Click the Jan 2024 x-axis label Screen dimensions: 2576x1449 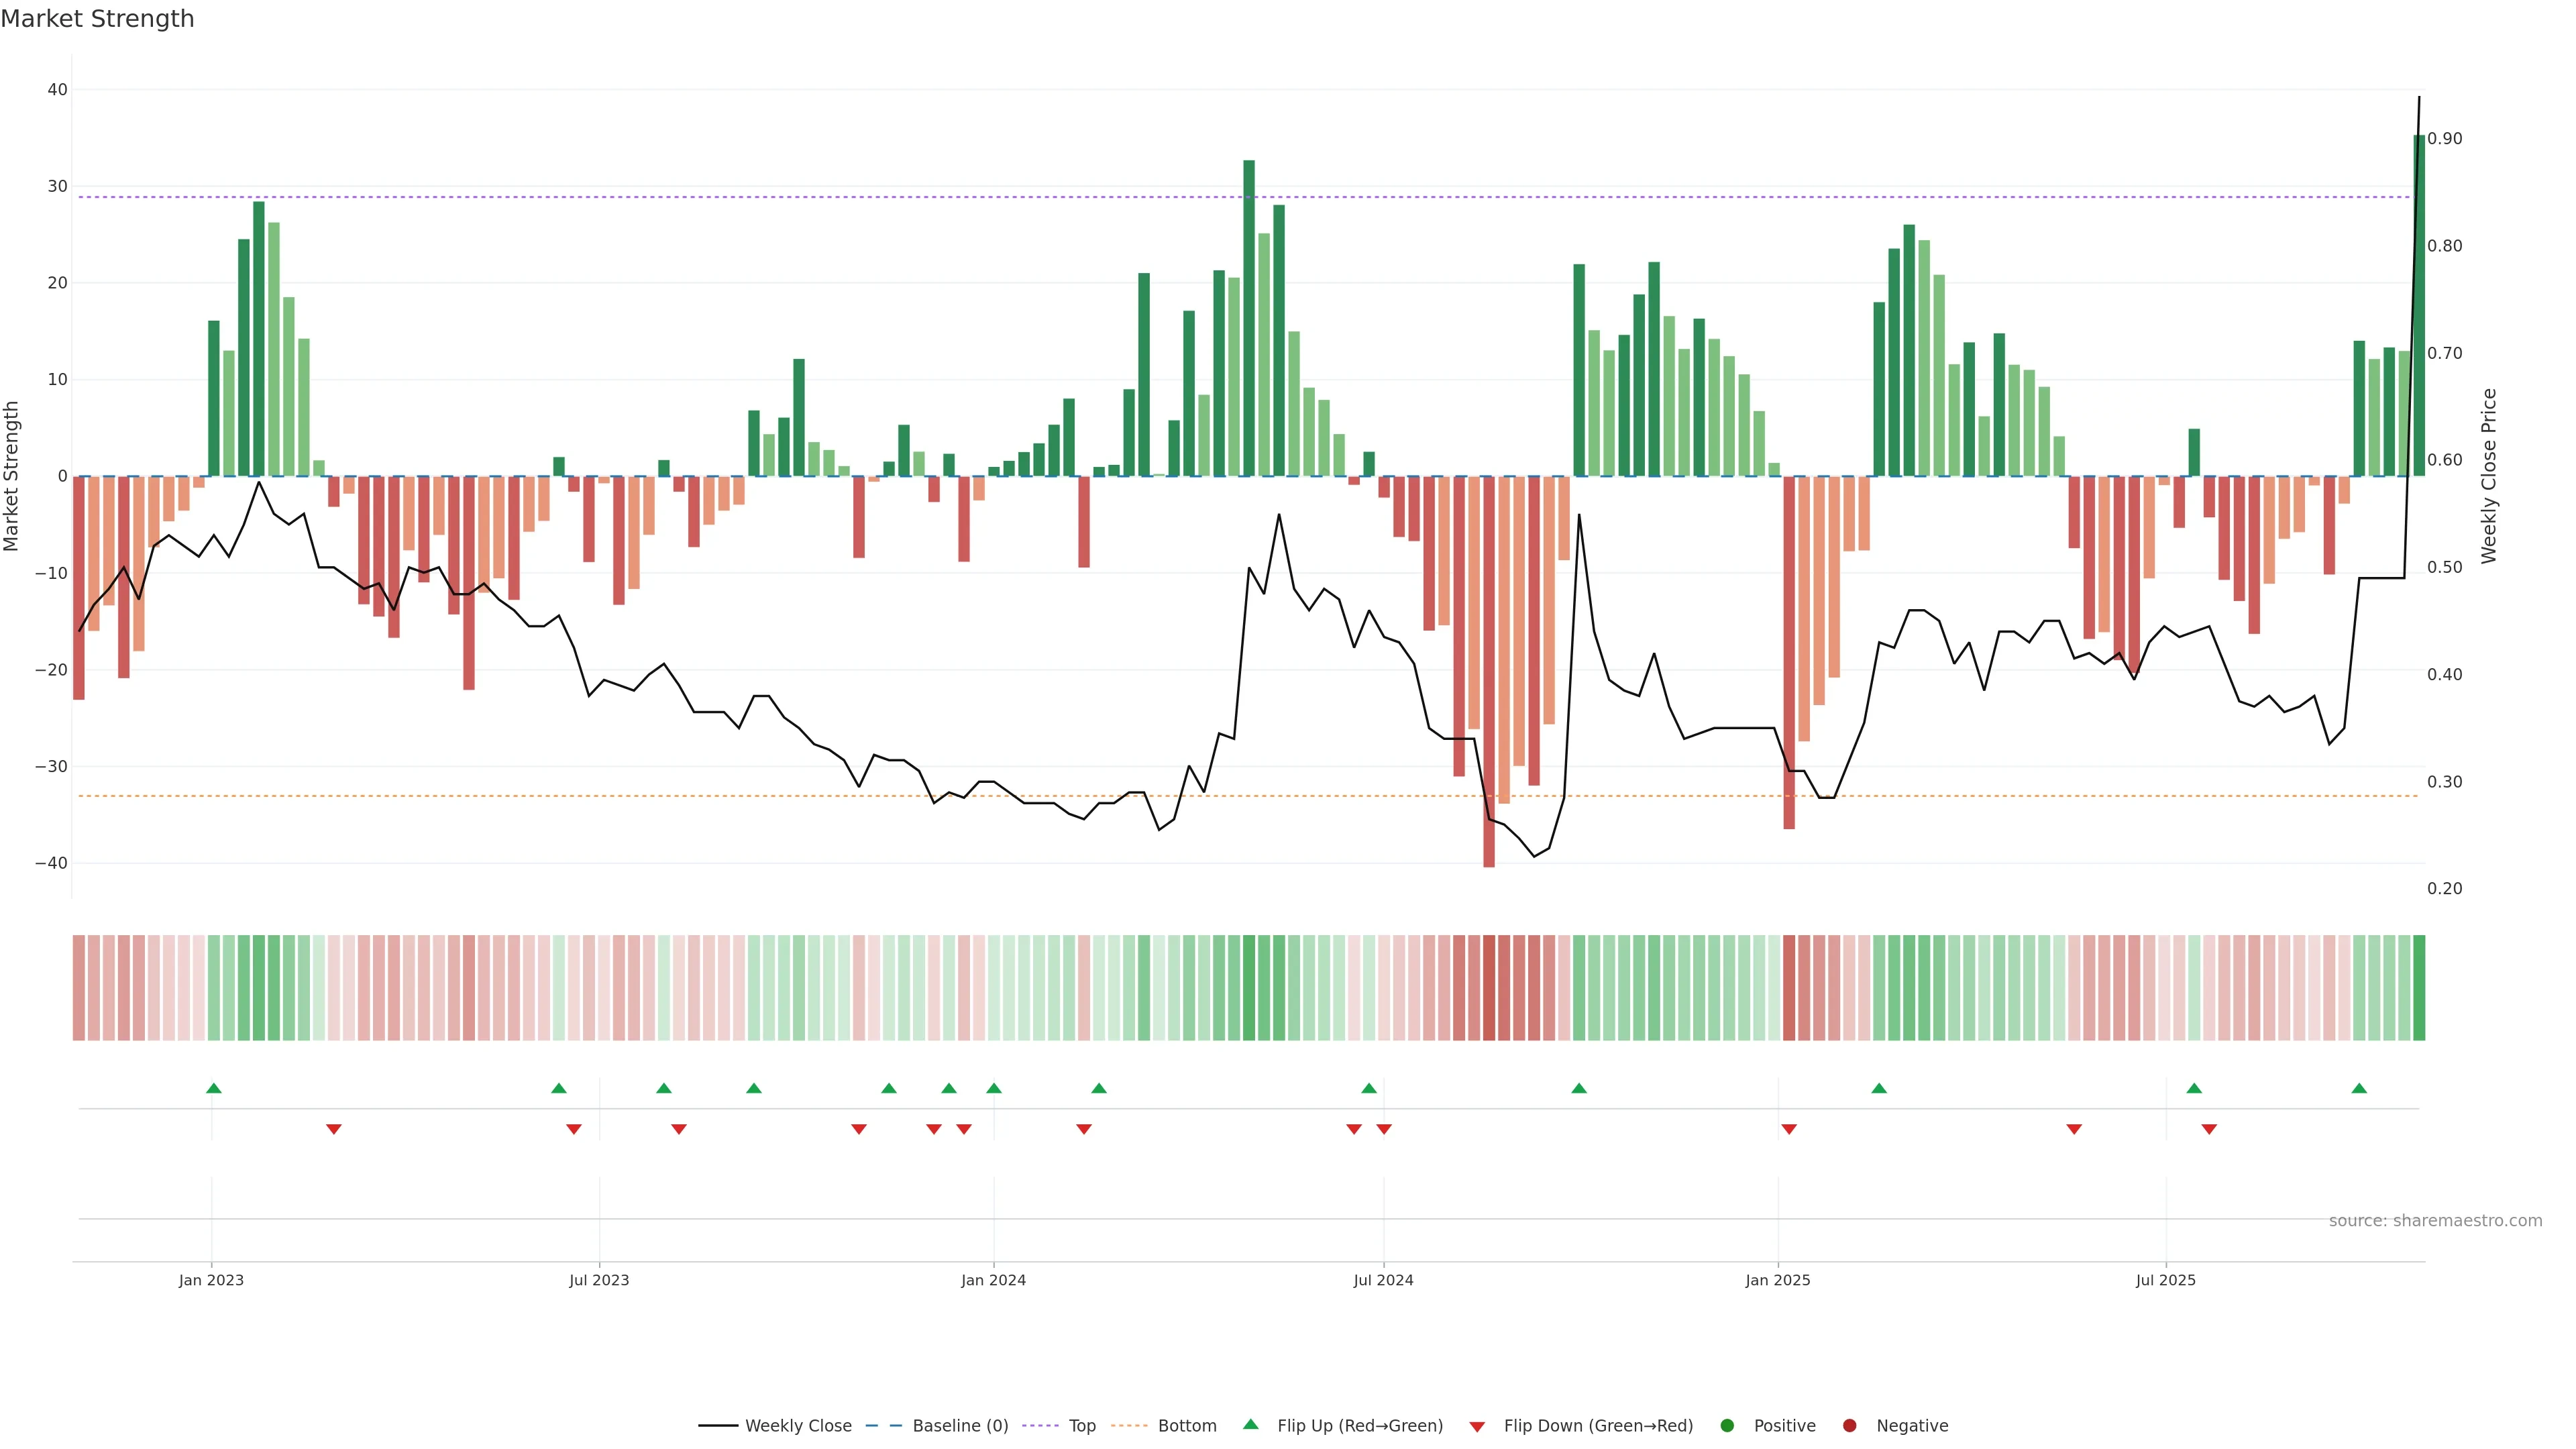993,1280
